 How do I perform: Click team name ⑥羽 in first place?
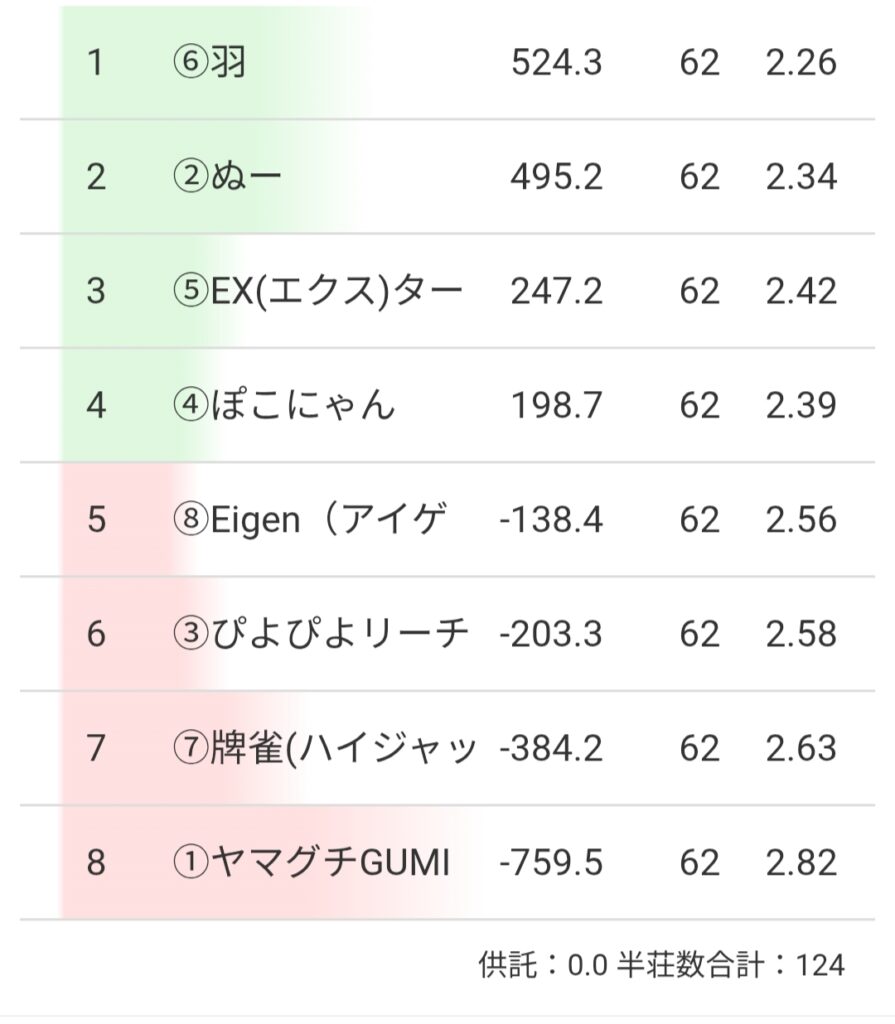pyautogui.click(x=209, y=63)
